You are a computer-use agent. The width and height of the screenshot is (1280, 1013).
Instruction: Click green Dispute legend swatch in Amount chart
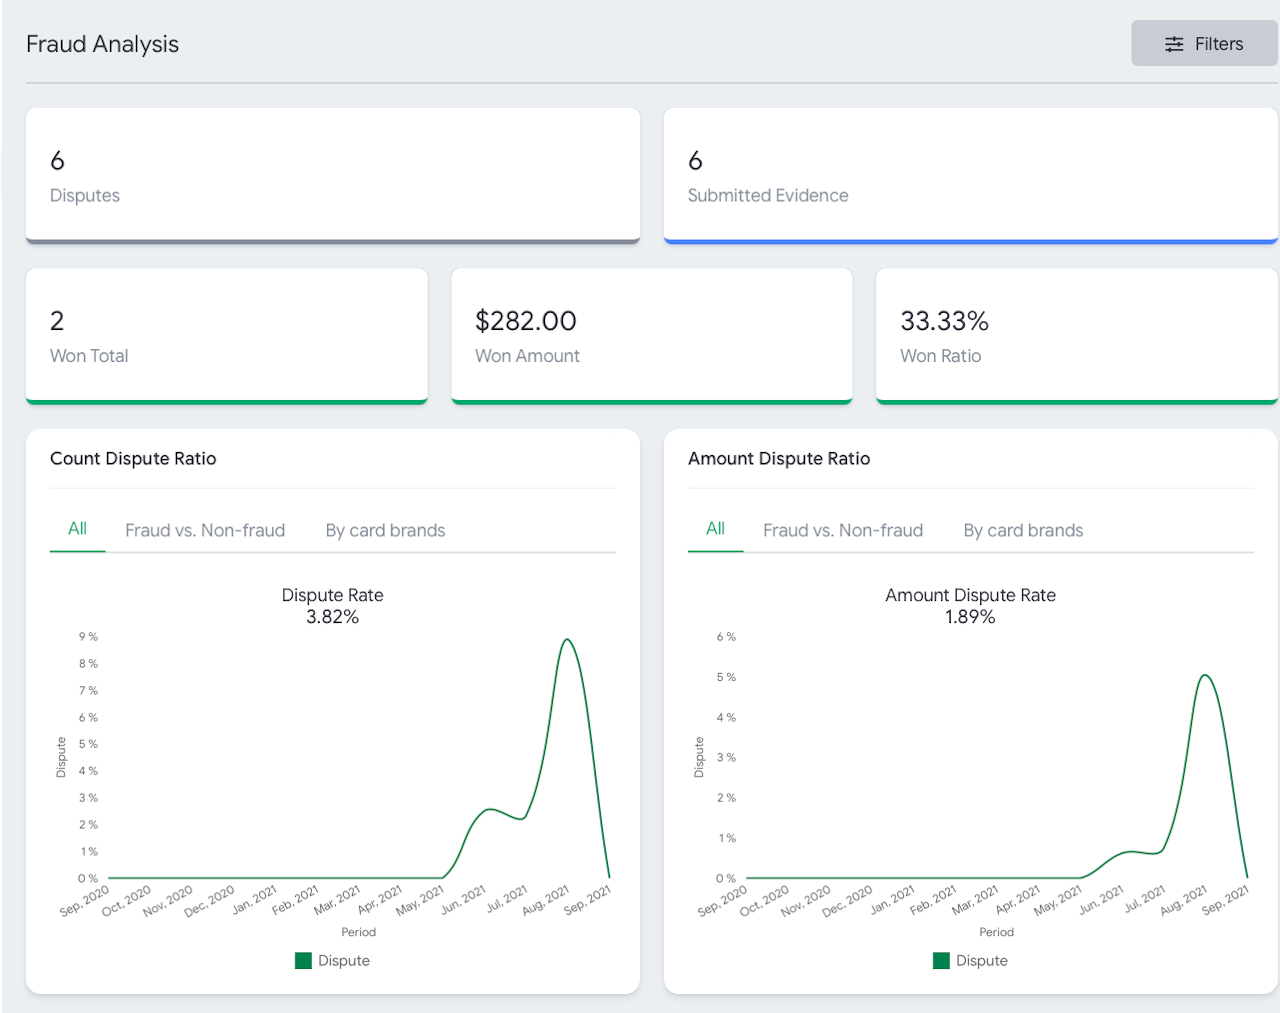pos(941,961)
